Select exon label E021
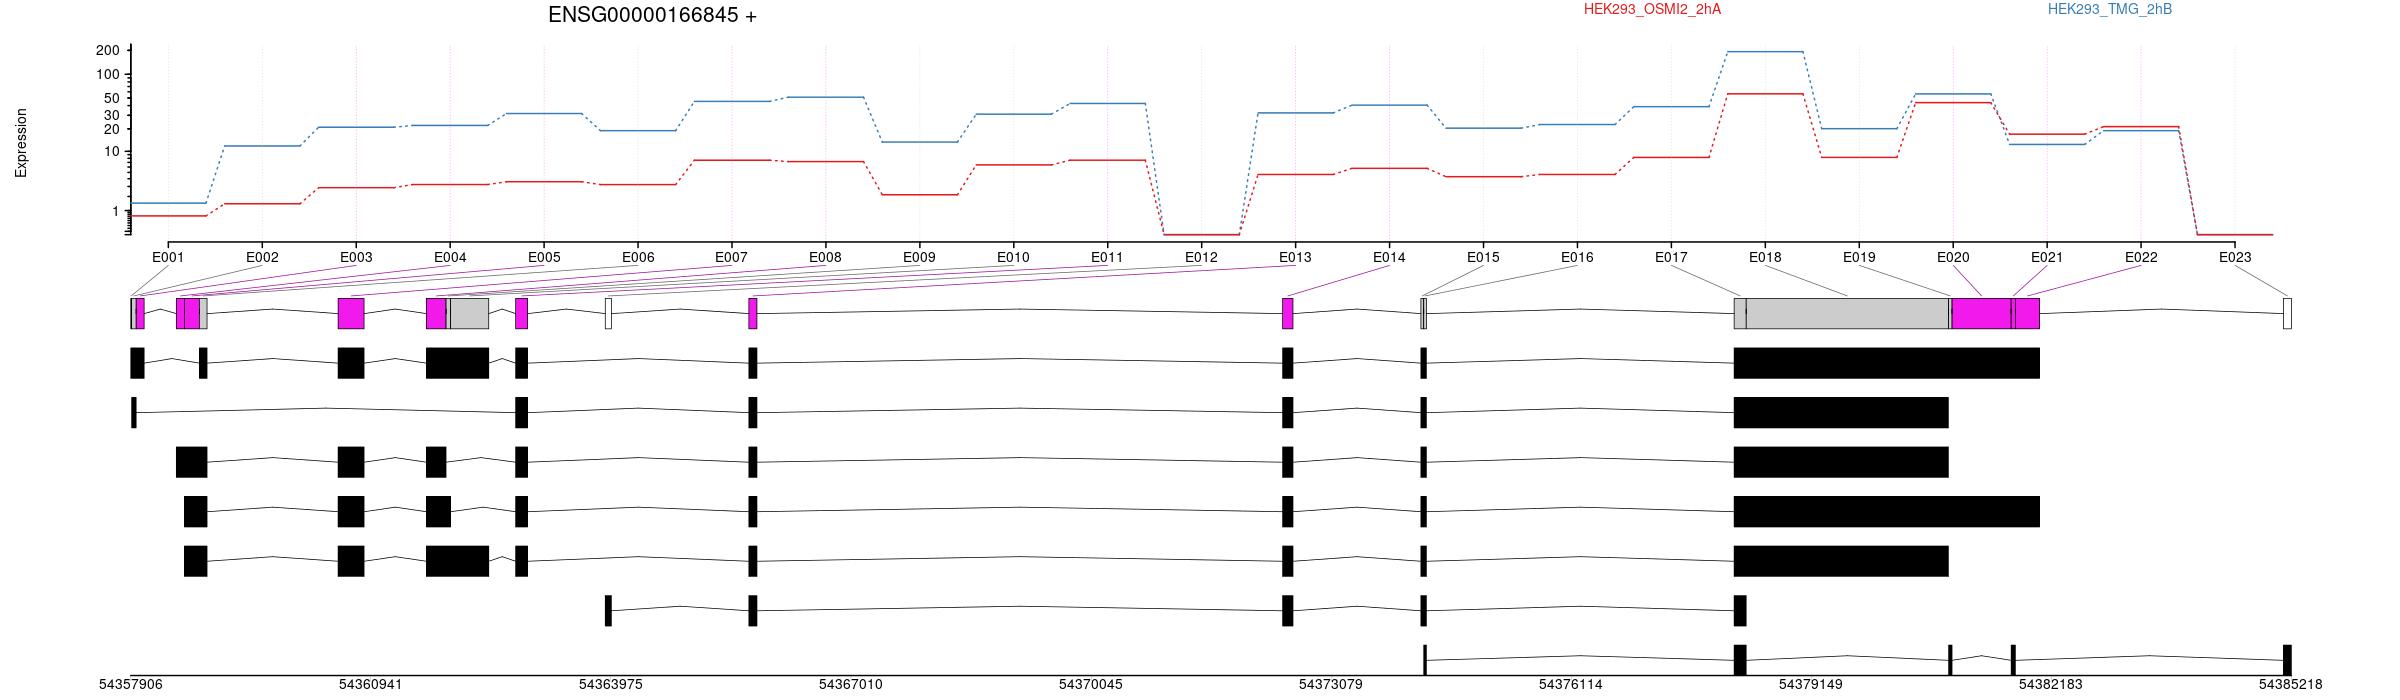 (x=2047, y=257)
